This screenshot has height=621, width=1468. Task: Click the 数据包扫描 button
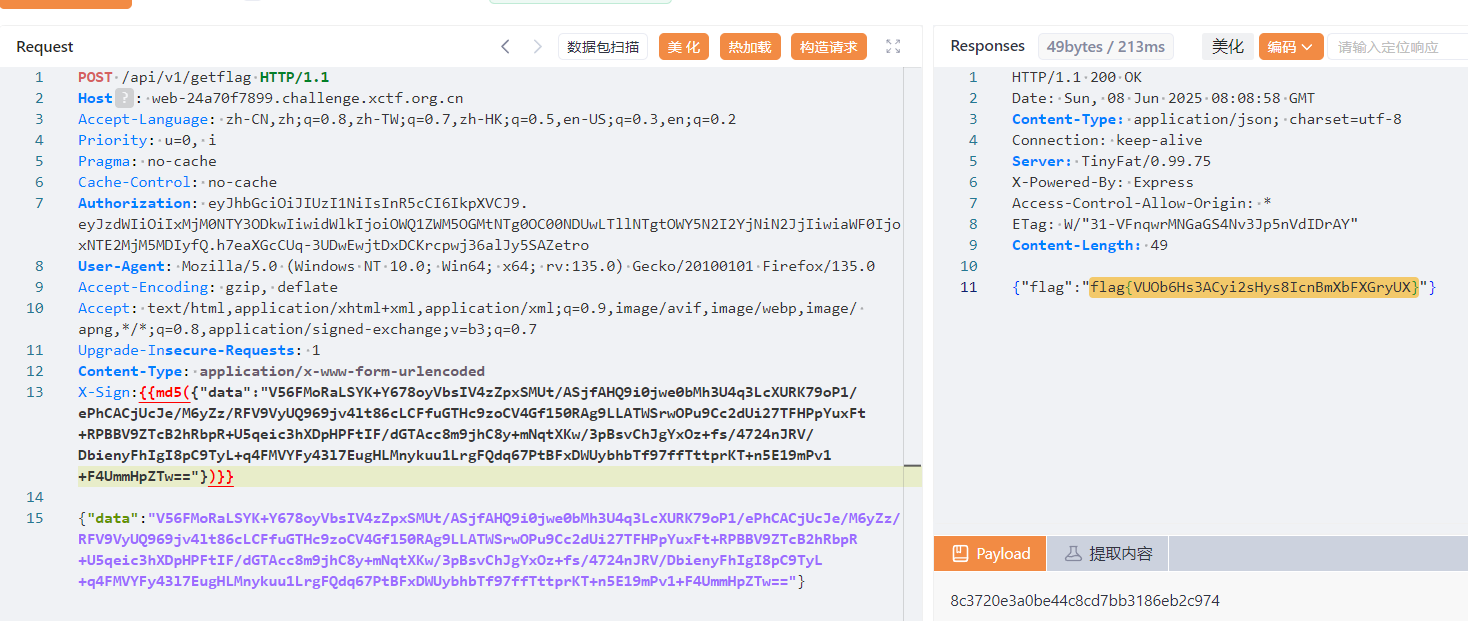point(603,46)
